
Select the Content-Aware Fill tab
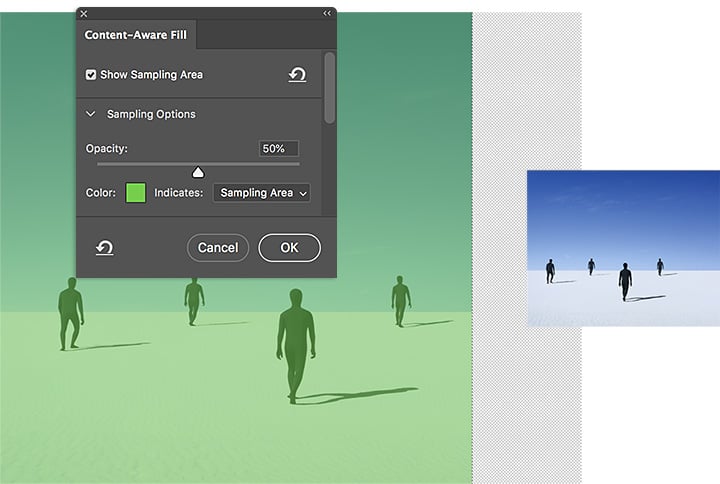pos(136,35)
